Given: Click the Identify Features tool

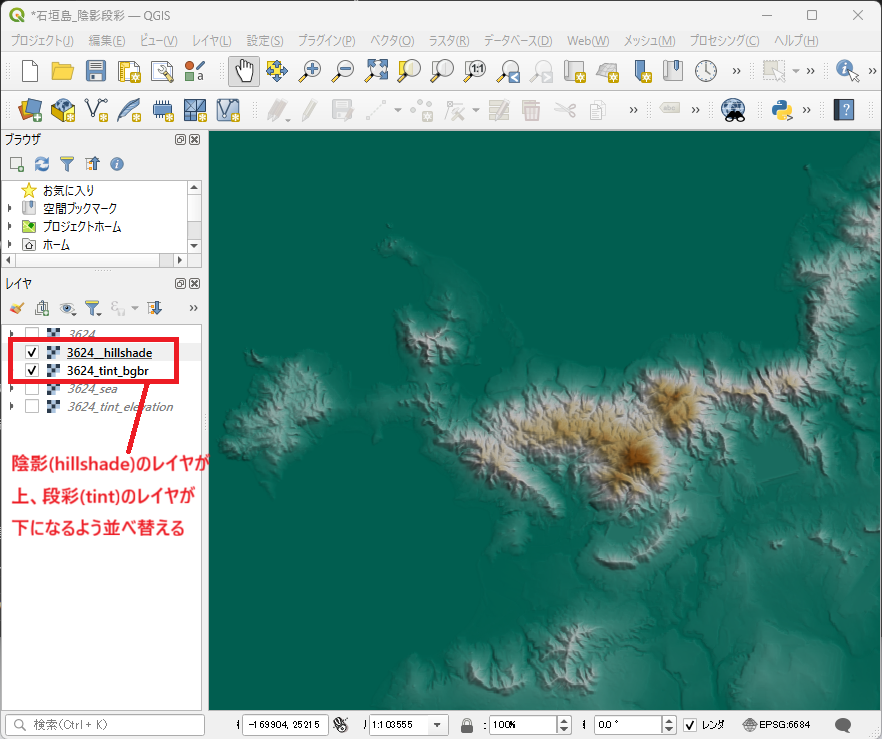Looking at the screenshot, I should (847, 71).
